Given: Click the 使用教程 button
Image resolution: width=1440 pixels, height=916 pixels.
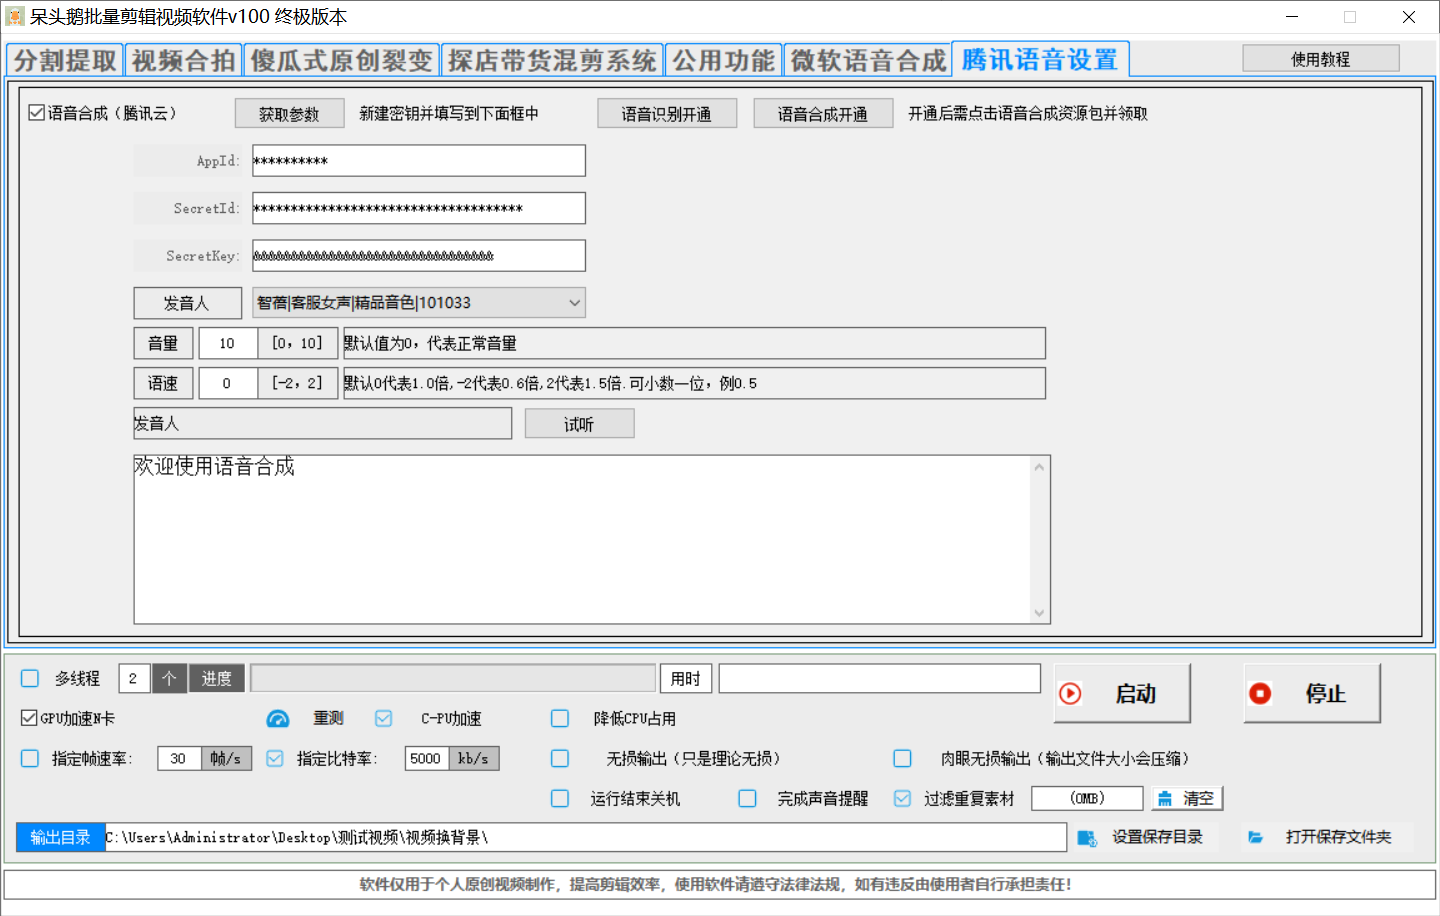Looking at the screenshot, I should [x=1321, y=59].
